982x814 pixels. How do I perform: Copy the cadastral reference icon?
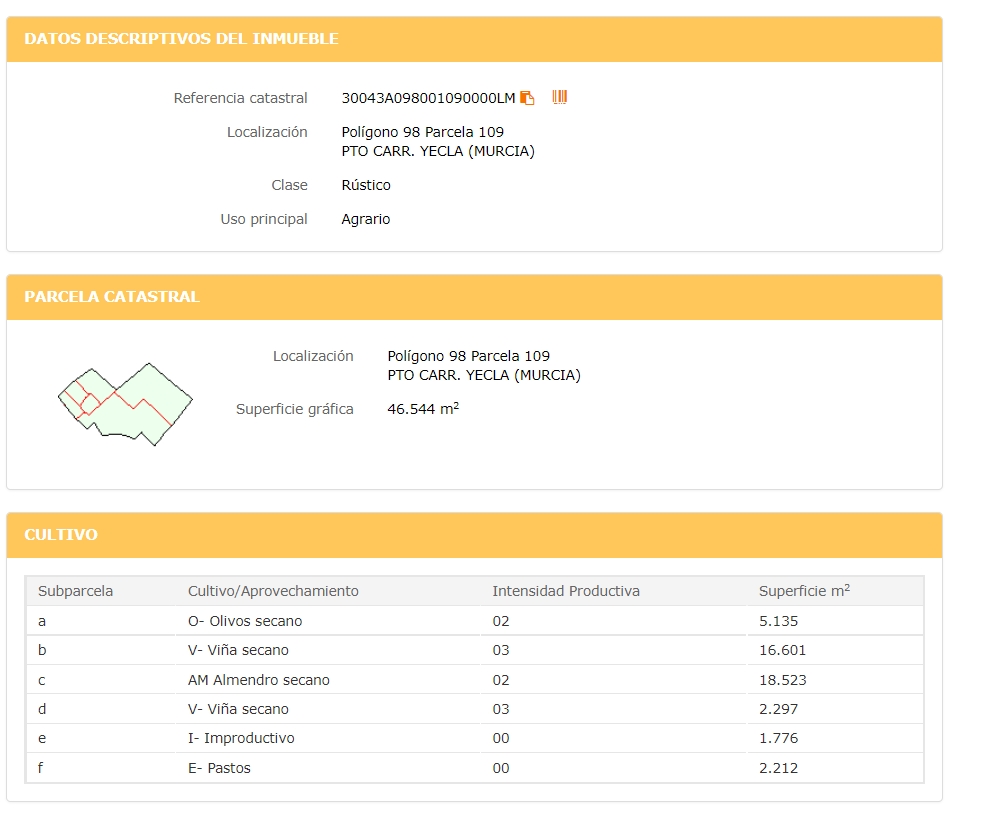(527, 98)
